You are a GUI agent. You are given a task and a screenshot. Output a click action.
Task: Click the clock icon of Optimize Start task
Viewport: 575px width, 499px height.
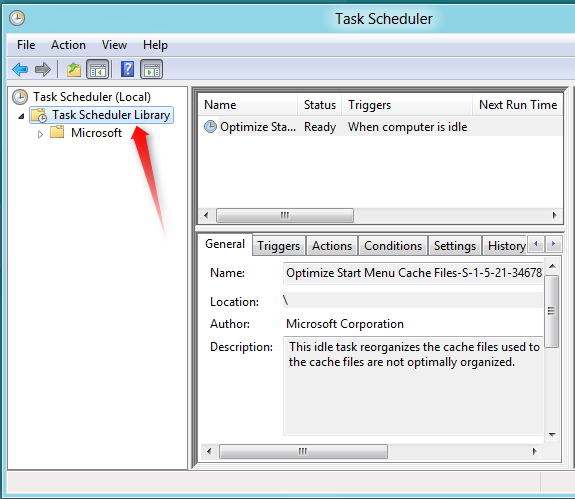(210, 127)
